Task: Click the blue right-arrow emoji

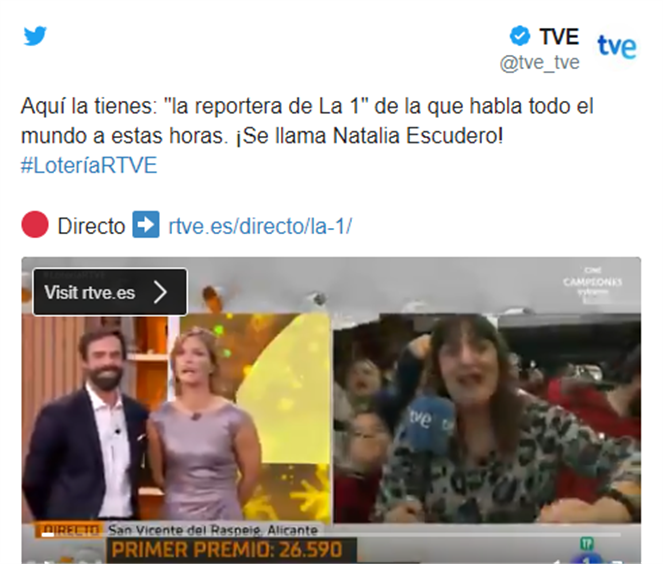Action: coord(146,225)
